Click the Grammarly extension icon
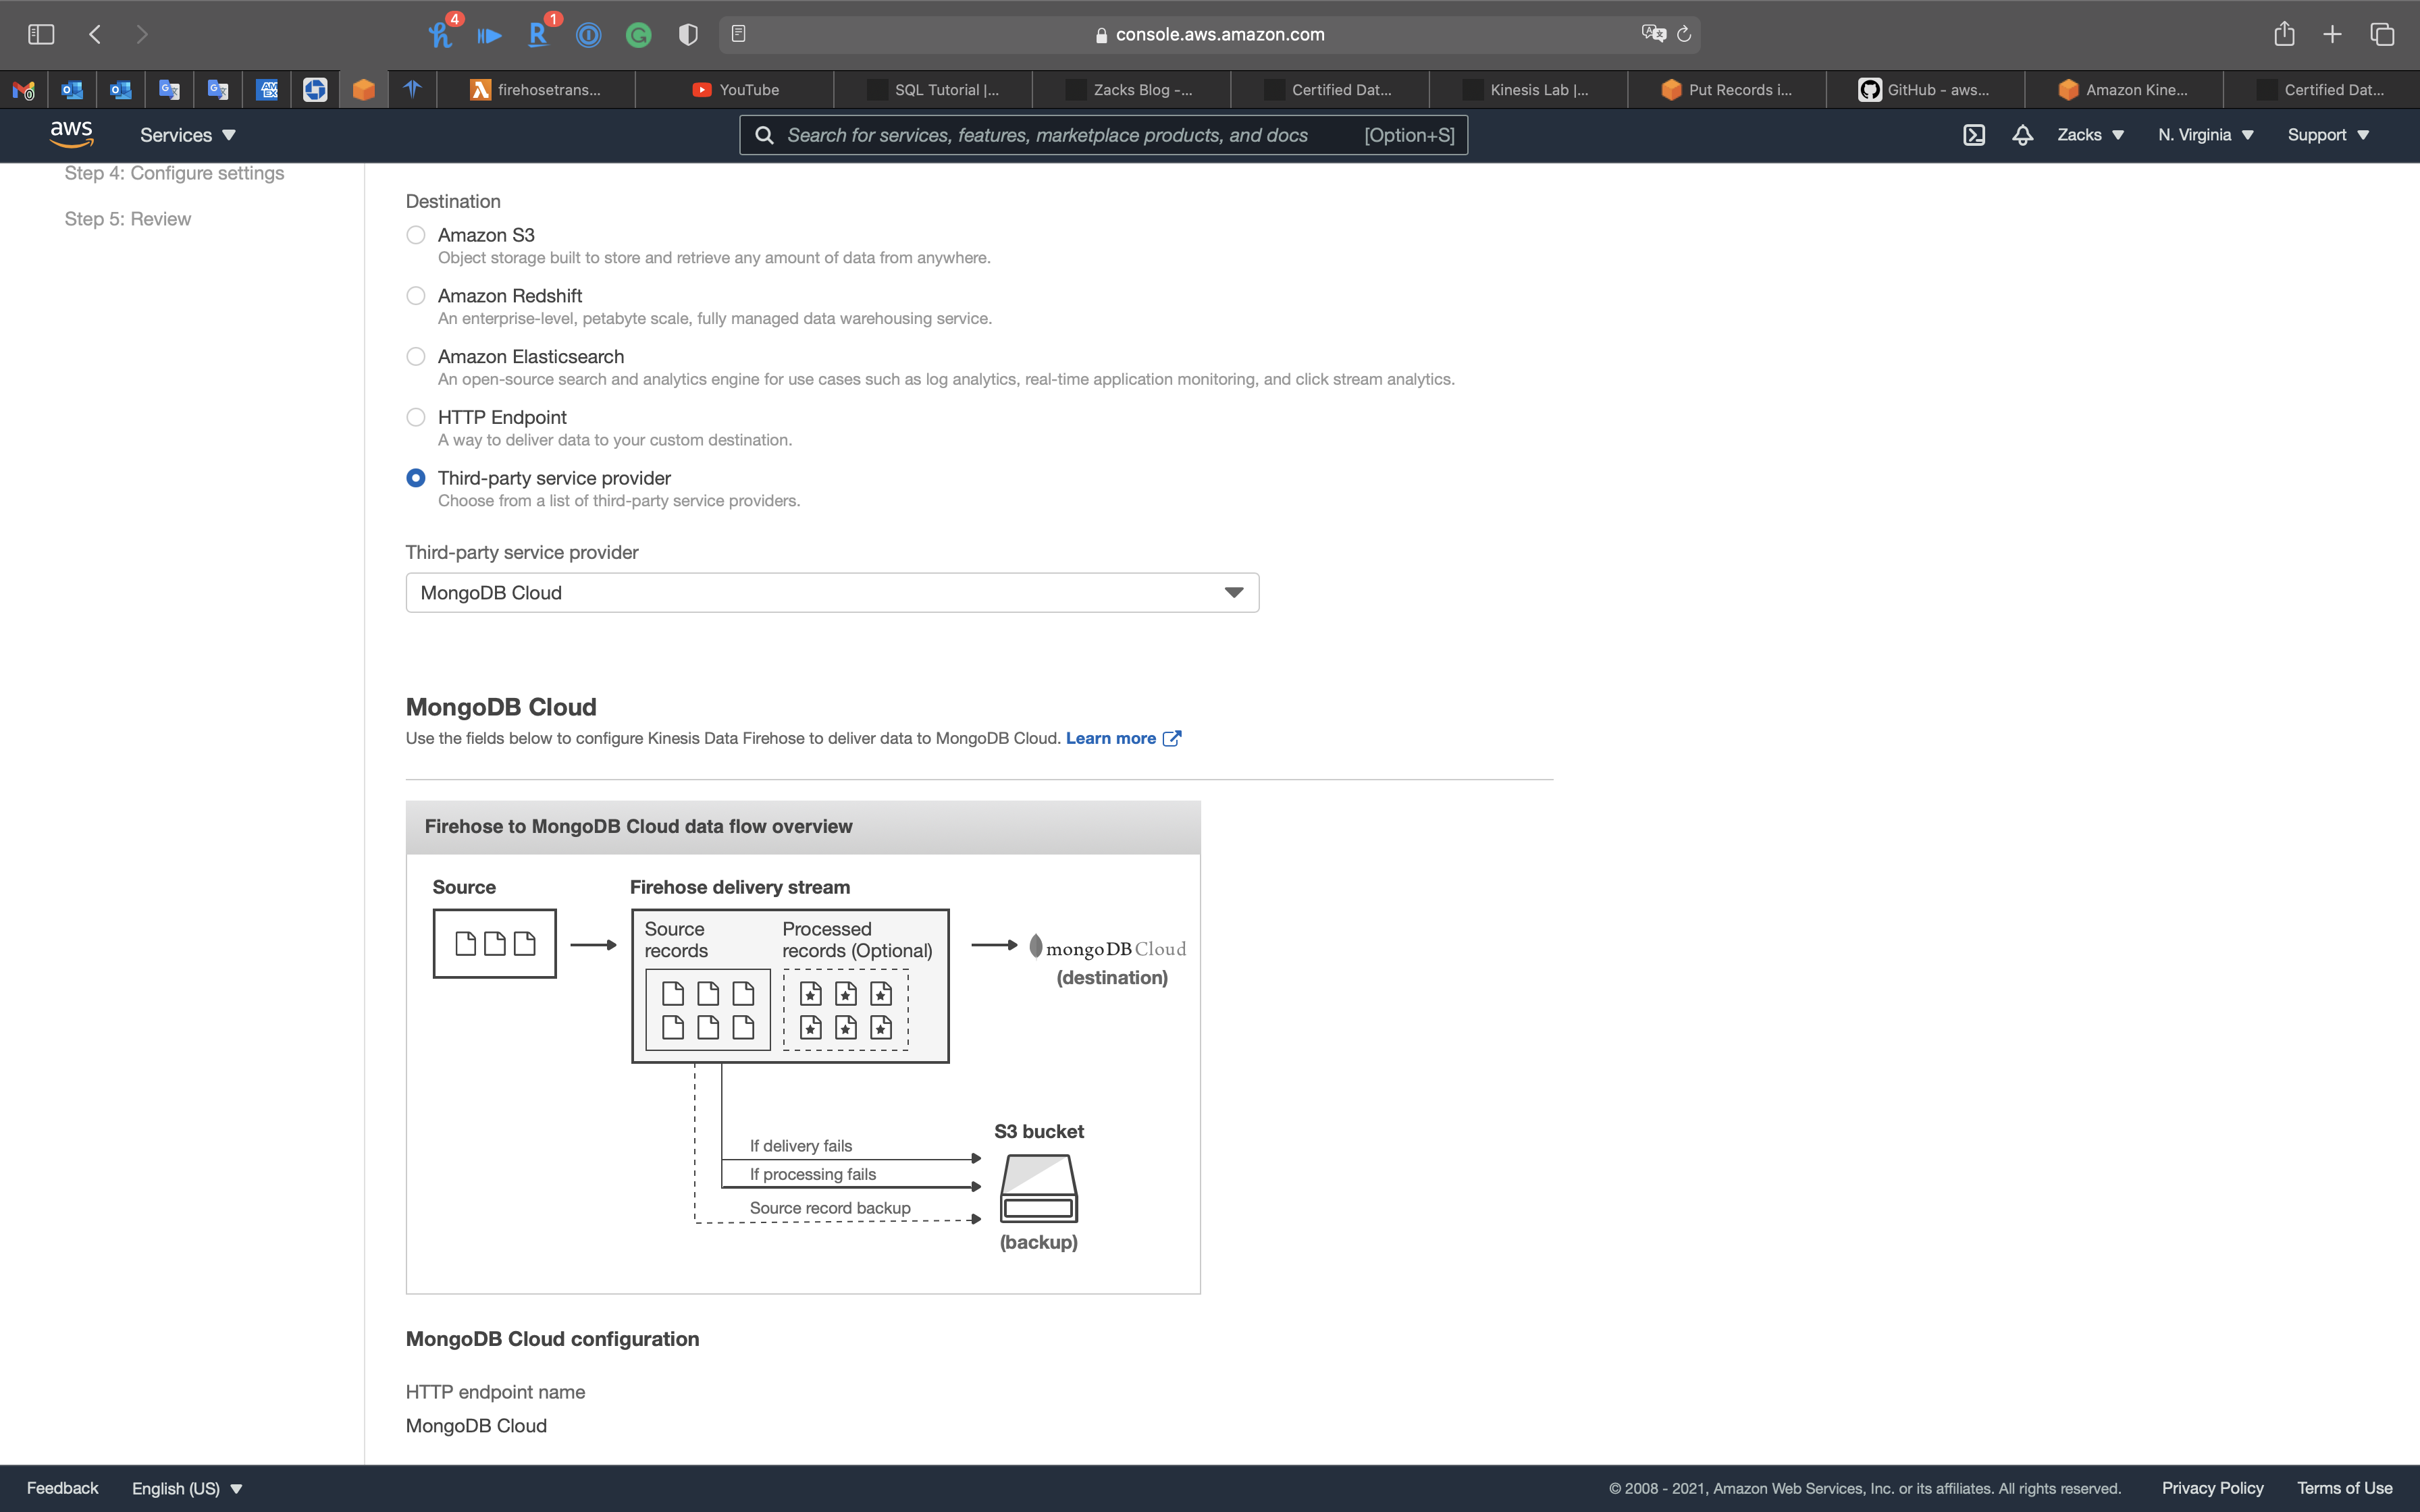The width and height of the screenshot is (2420, 1512). 638,35
